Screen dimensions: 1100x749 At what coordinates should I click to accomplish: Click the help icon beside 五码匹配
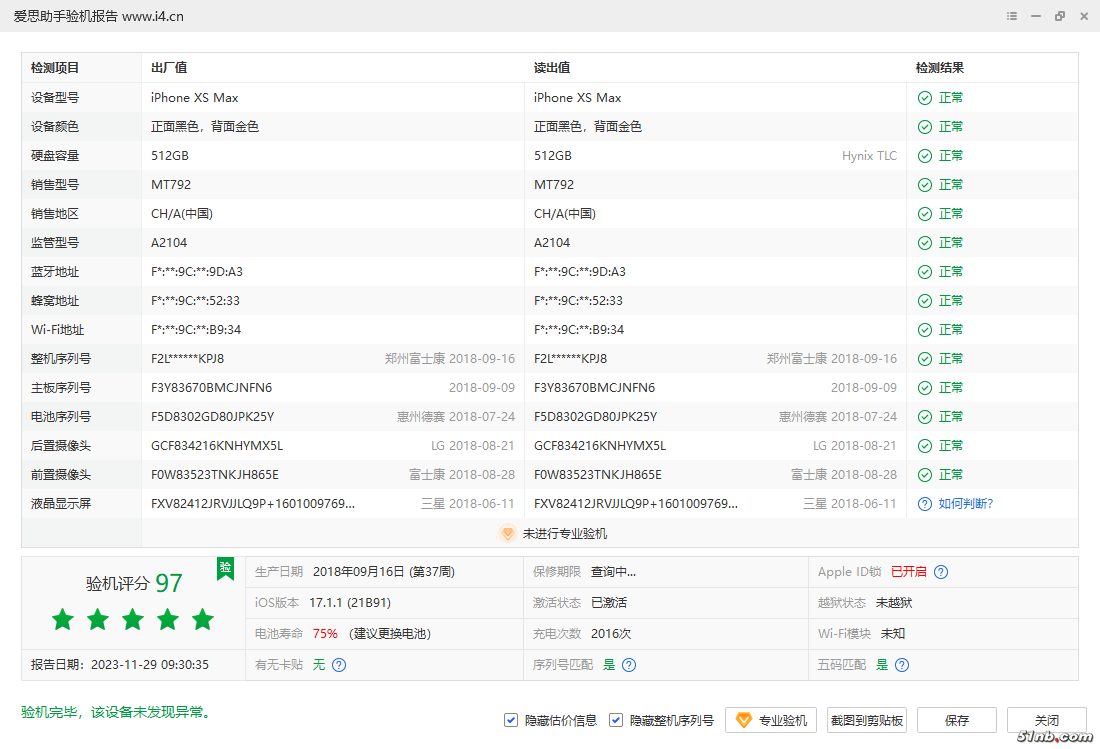tap(902, 664)
